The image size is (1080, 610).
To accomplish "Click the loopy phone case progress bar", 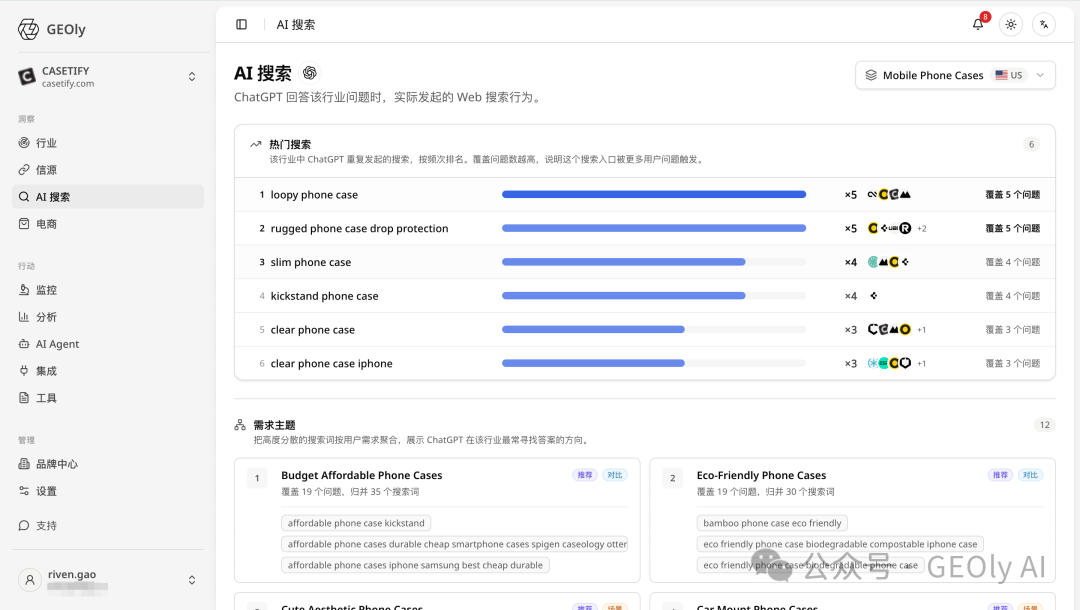I will click(654, 195).
